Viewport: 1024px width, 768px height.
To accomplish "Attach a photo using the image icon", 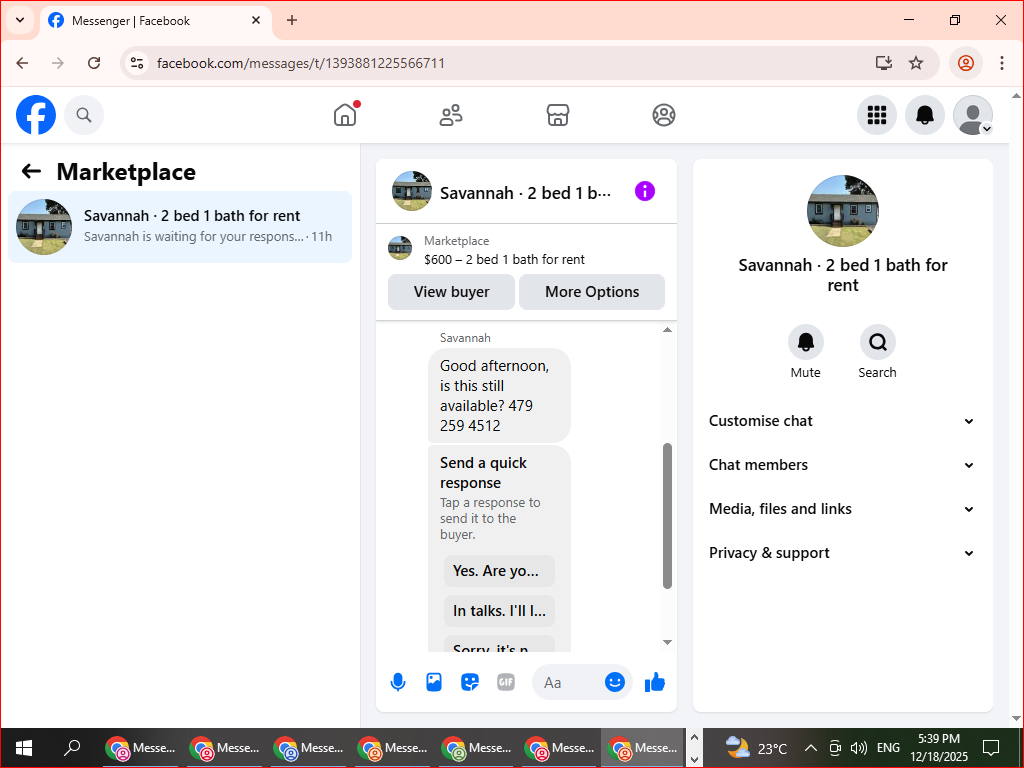I will pyautogui.click(x=434, y=682).
